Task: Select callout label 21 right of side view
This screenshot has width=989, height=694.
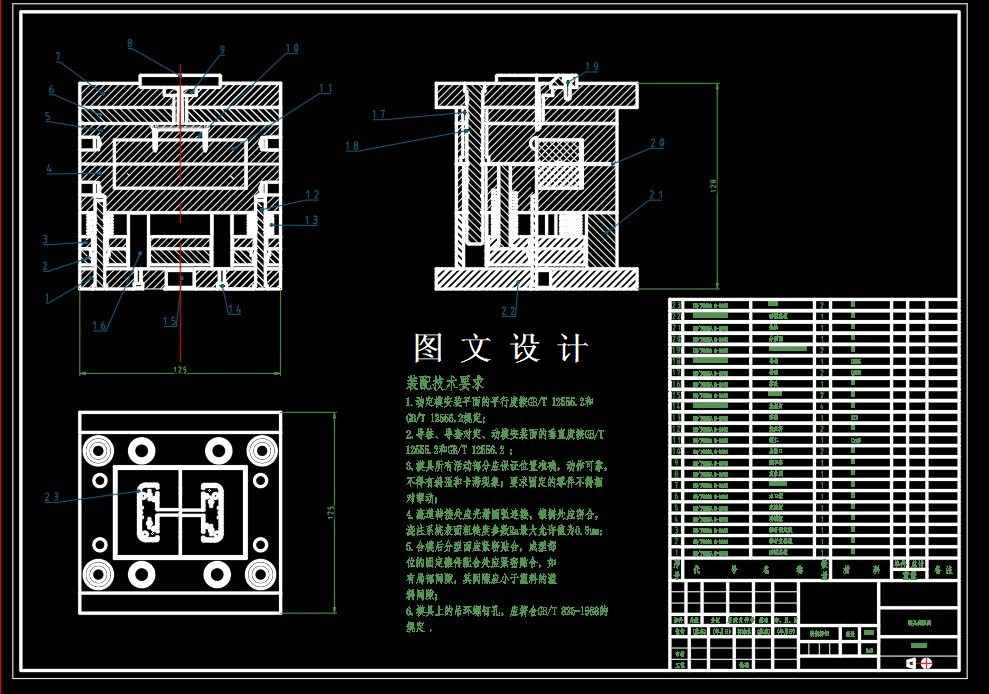Action: tap(656, 195)
